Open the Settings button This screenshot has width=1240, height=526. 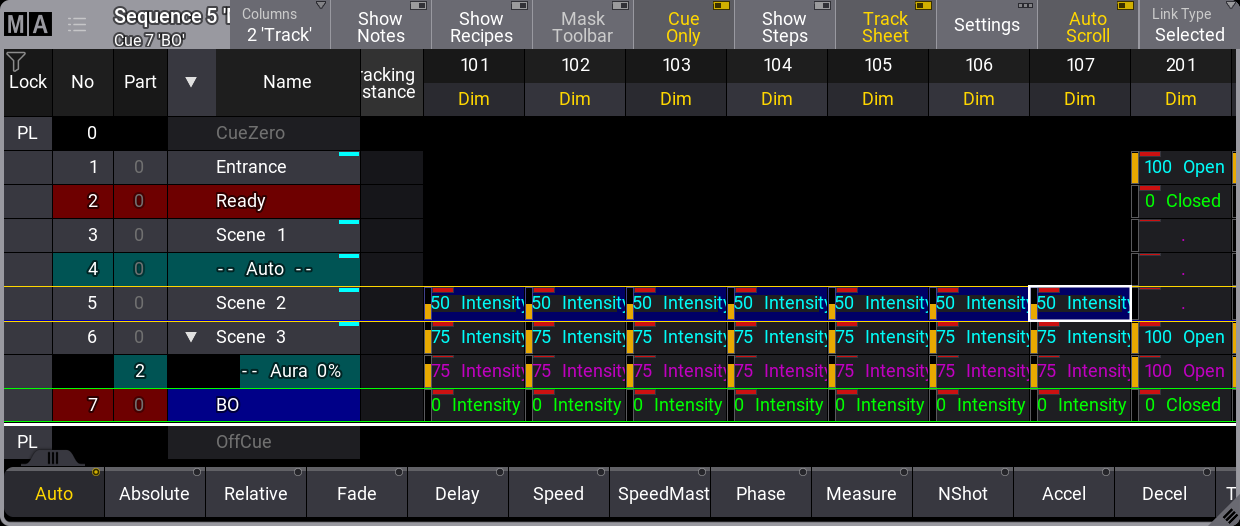tap(986, 25)
